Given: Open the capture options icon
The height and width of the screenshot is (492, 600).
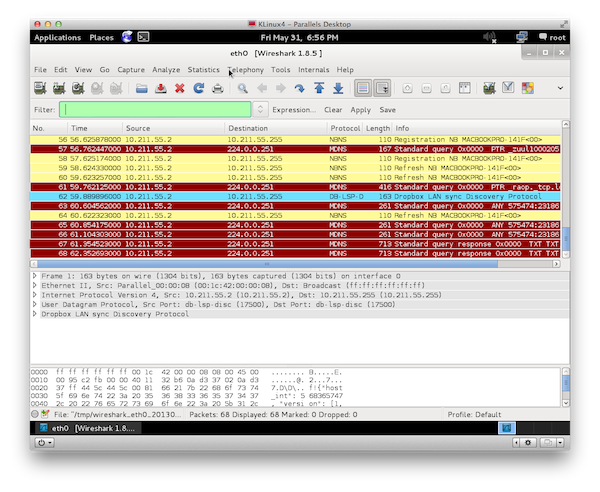Looking at the screenshot, I should [x=59, y=88].
